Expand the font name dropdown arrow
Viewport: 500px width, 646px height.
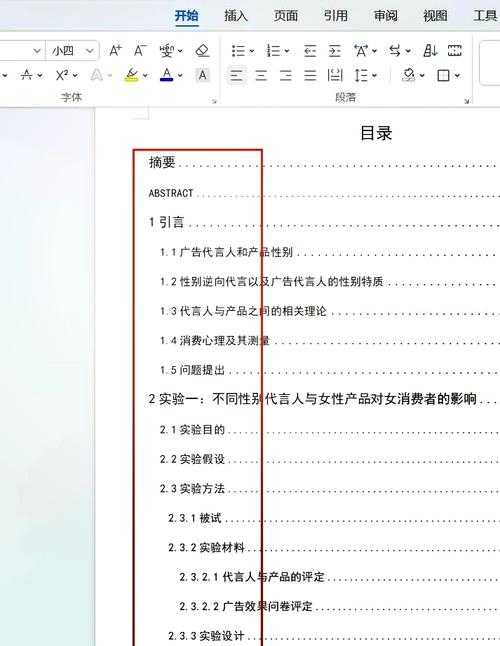37,51
